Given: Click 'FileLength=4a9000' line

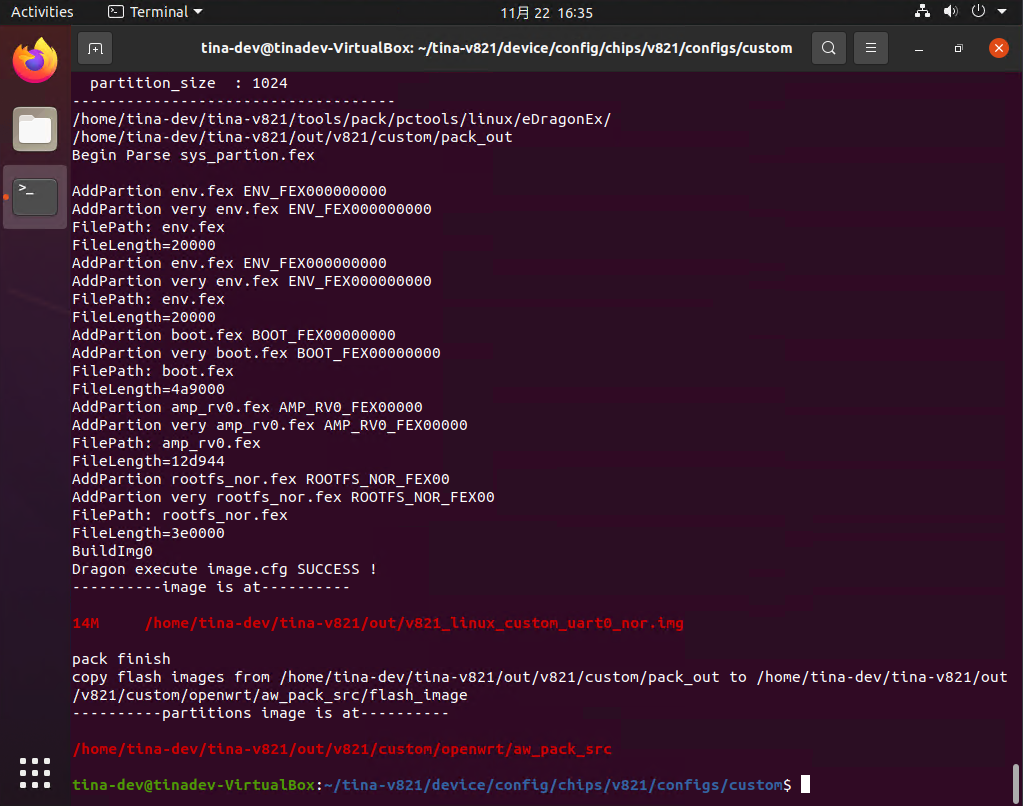Looking at the screenshot, I should click(148, 390).
